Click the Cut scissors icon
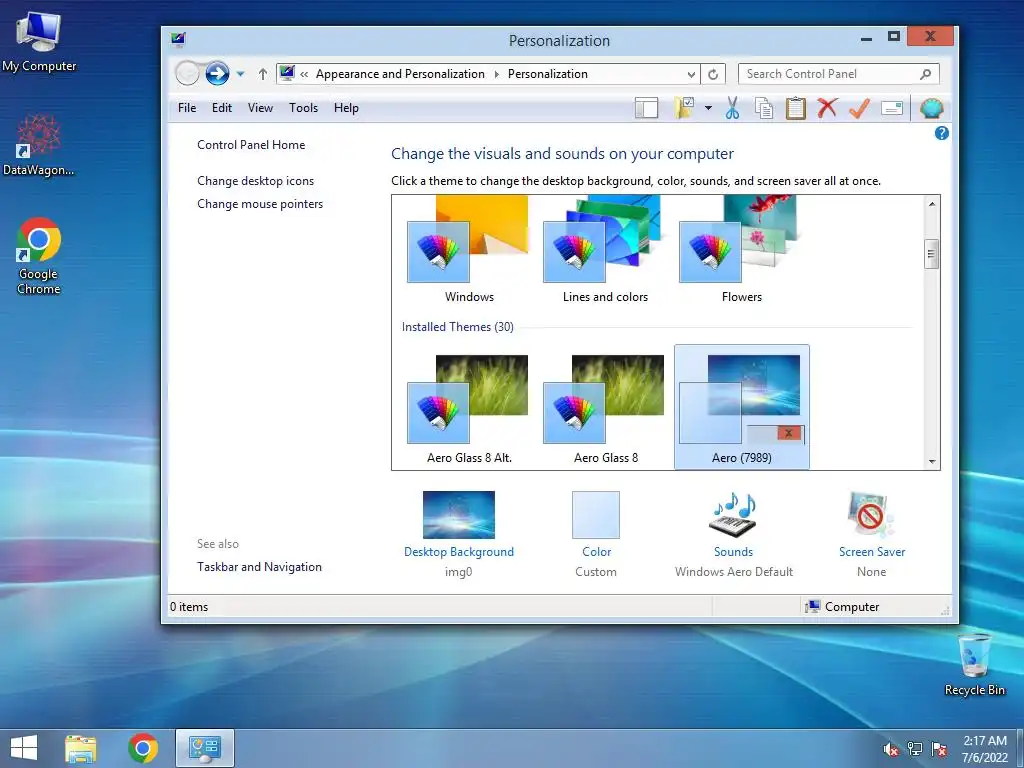 pos(732,108)
